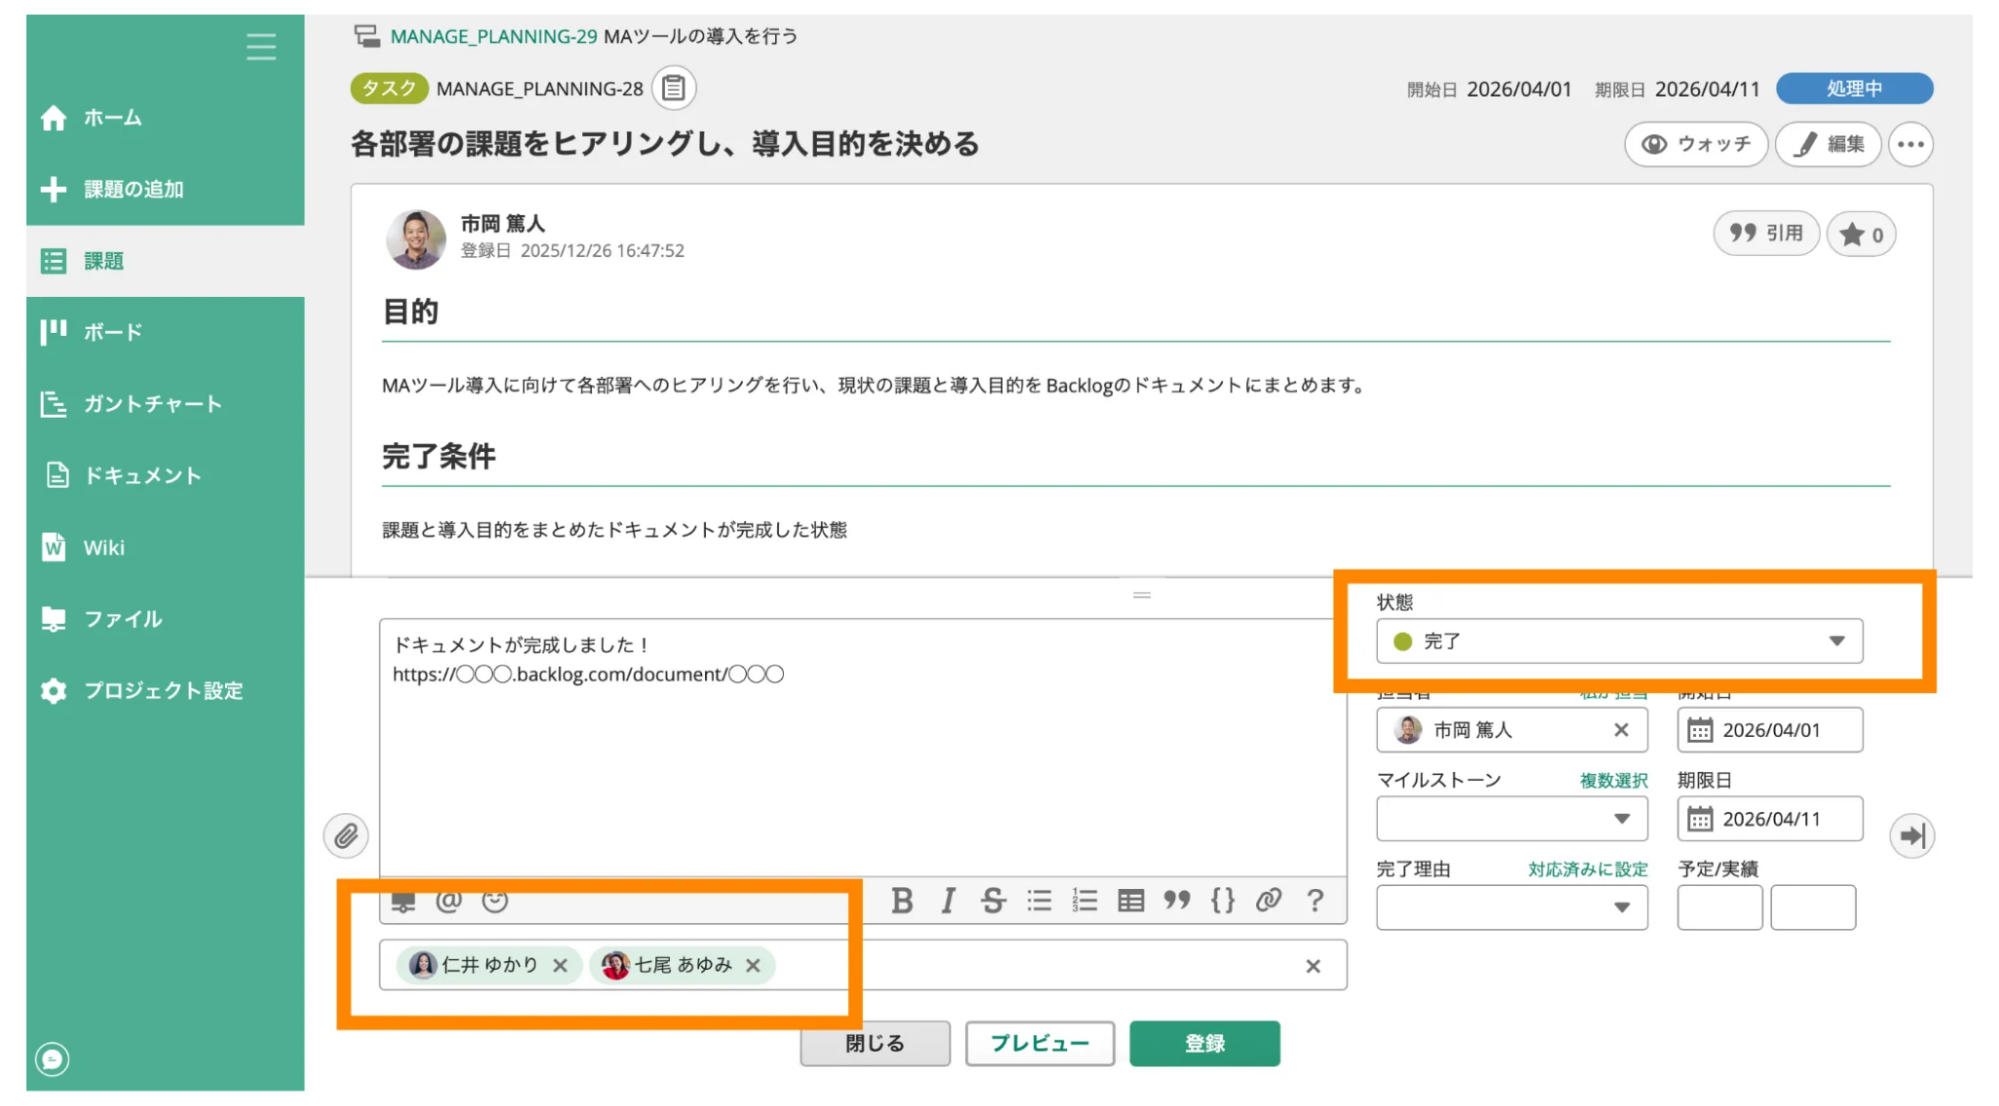Open ボード in the sidebar
This screenshot has height=1106, width=1999.
click(x=165, y=332)
